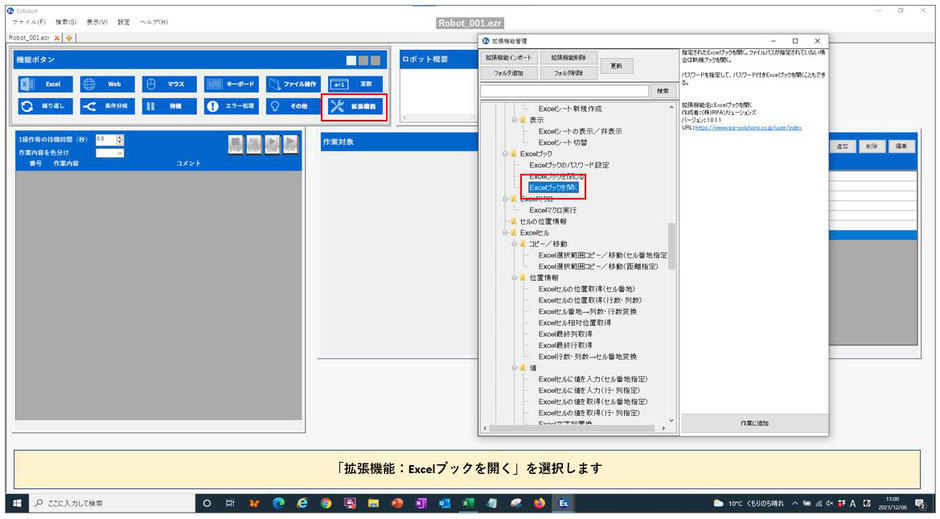This screenshot has height=519, width=940.
Task: Select Excelブックのパスワード設定 tree item
Action: [x=569, y=165]
